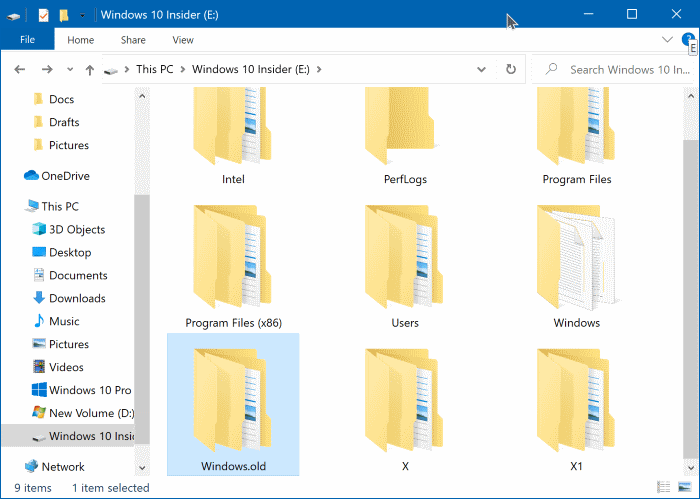The width and height of the screenshot is (700, 499).
Task: Refresh the current folder view
Action: coord(511,69)
